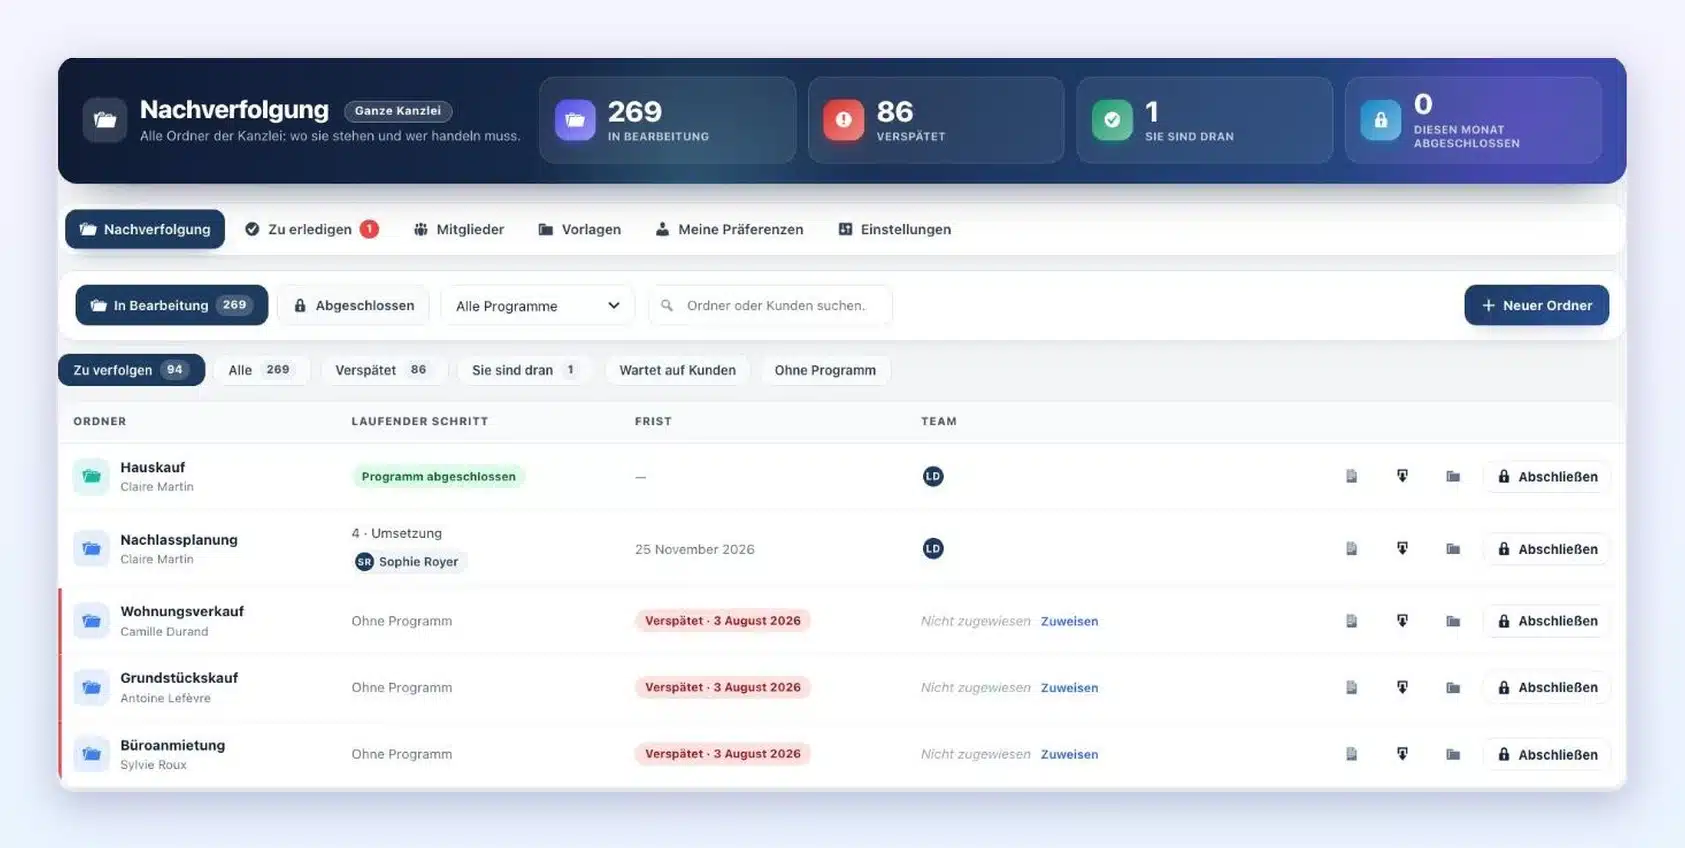Open the folder icon for Nachlassplanung
Screen dimensions: 1685x848
[1453, 548]
